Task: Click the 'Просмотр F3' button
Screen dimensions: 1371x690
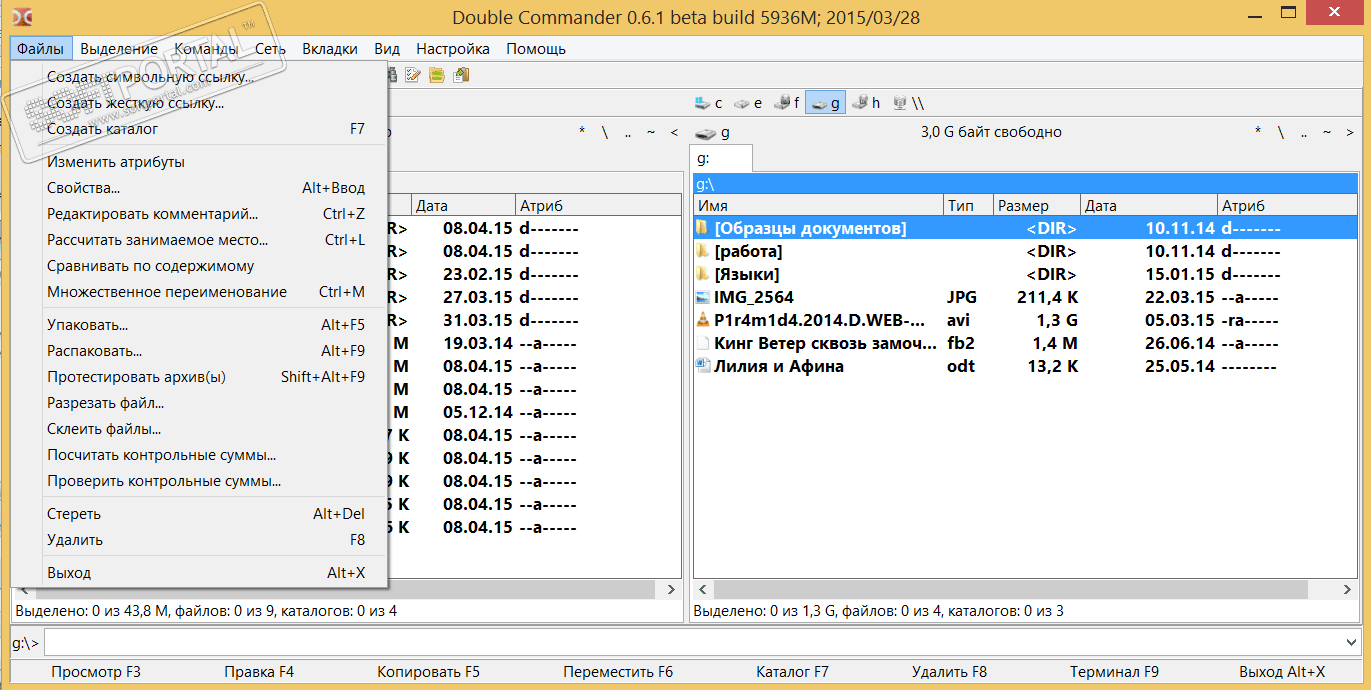Action: (x=96, y=672)
